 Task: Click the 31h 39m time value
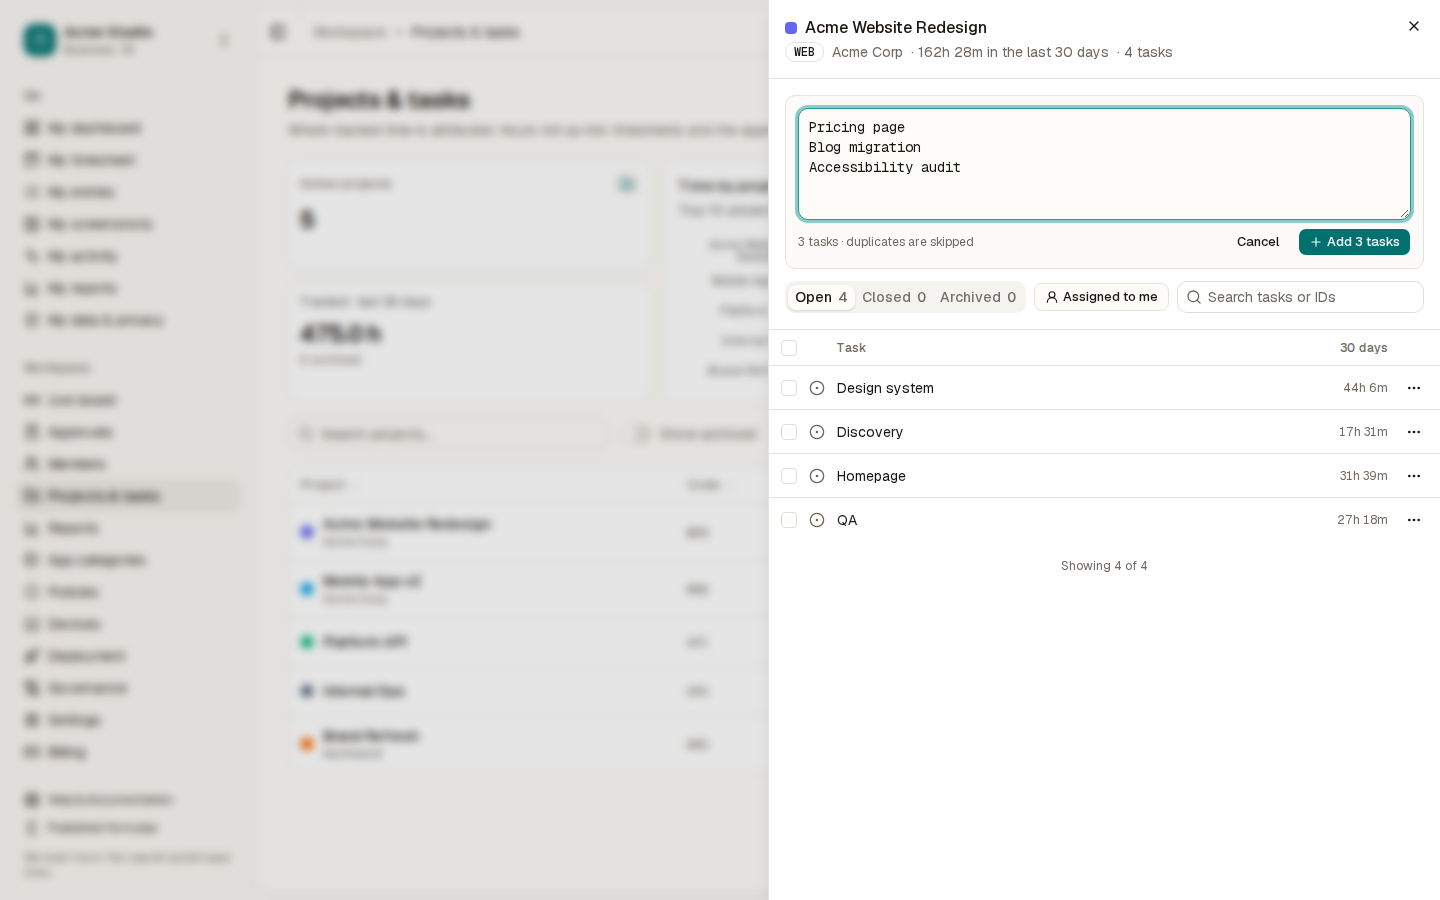[x=1363, y=476]
